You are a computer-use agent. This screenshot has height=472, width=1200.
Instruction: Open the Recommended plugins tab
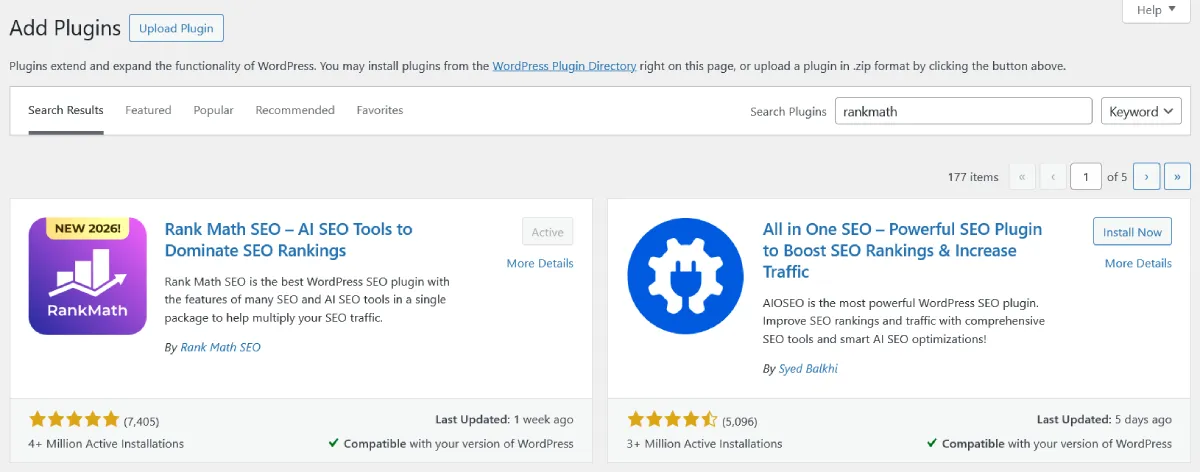click(295, 110)
